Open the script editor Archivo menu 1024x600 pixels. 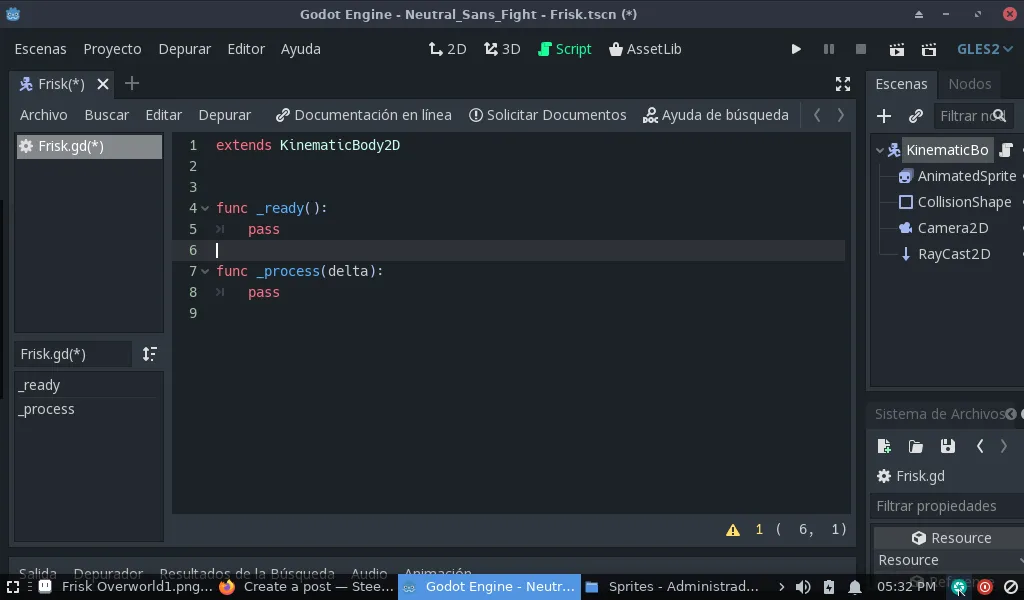44,115
